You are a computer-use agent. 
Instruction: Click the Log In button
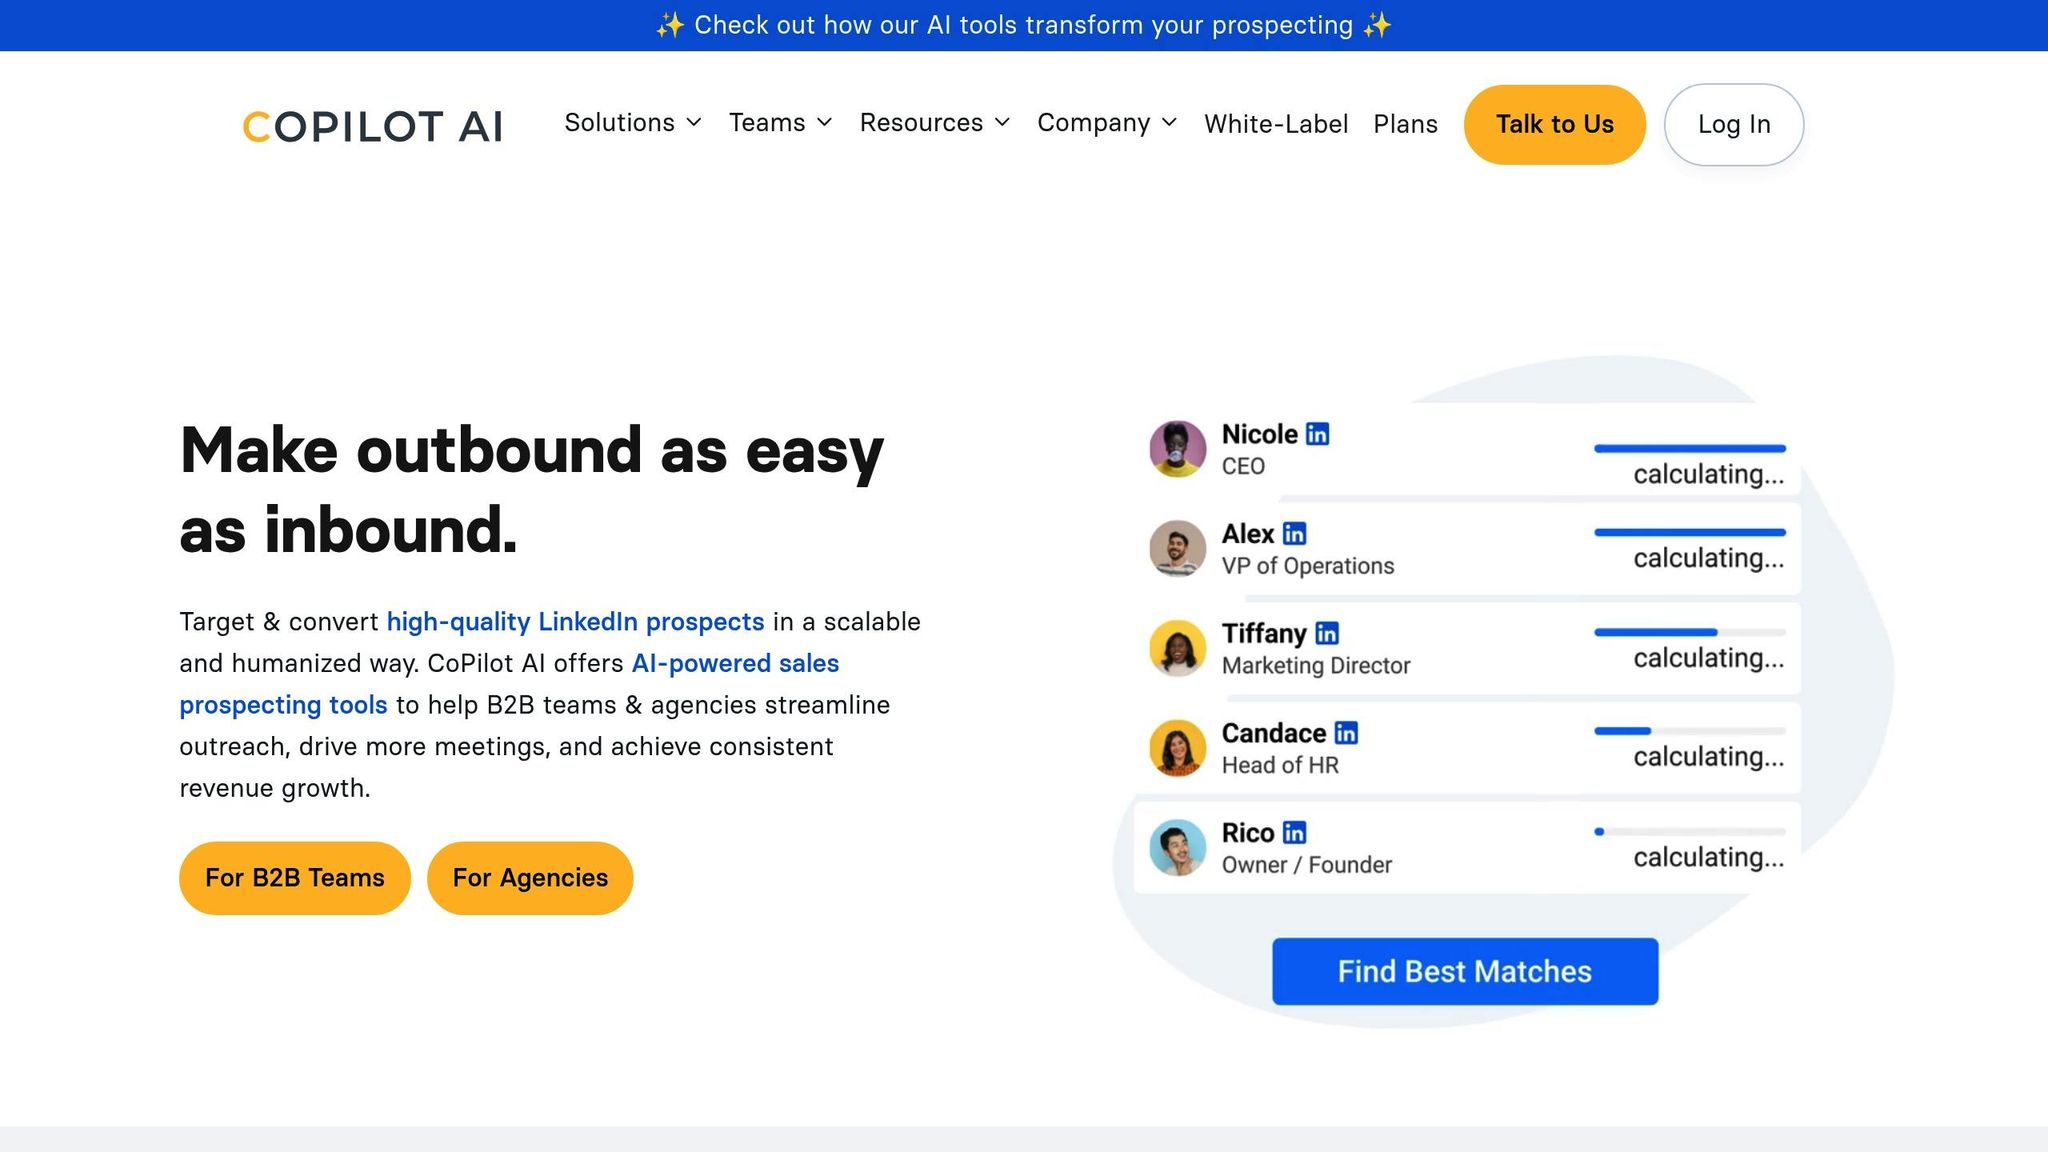1733,124
